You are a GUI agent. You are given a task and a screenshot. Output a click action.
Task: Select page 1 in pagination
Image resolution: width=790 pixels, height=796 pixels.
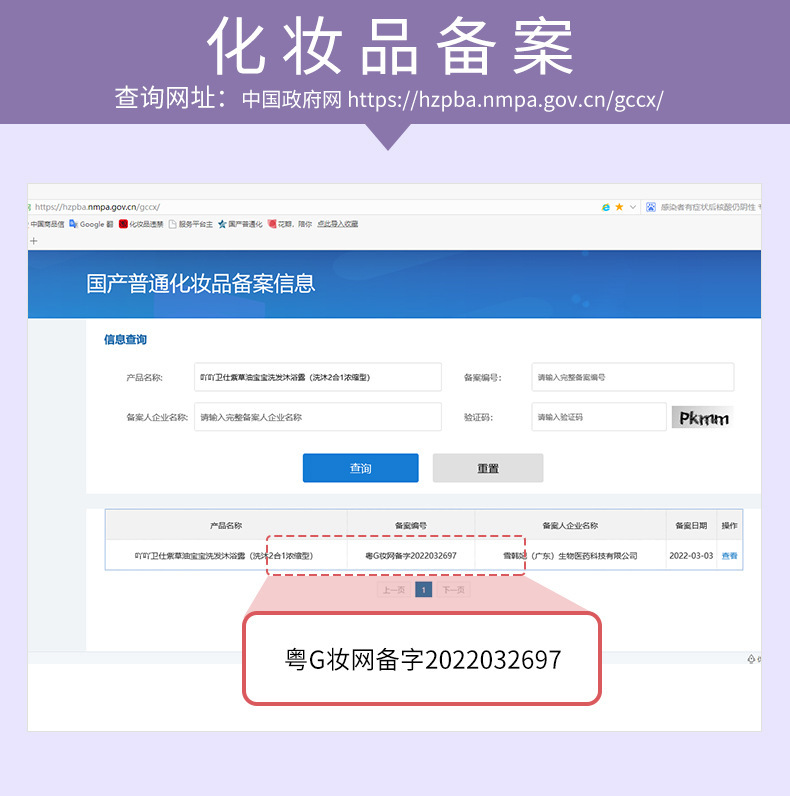coord(423,590)
